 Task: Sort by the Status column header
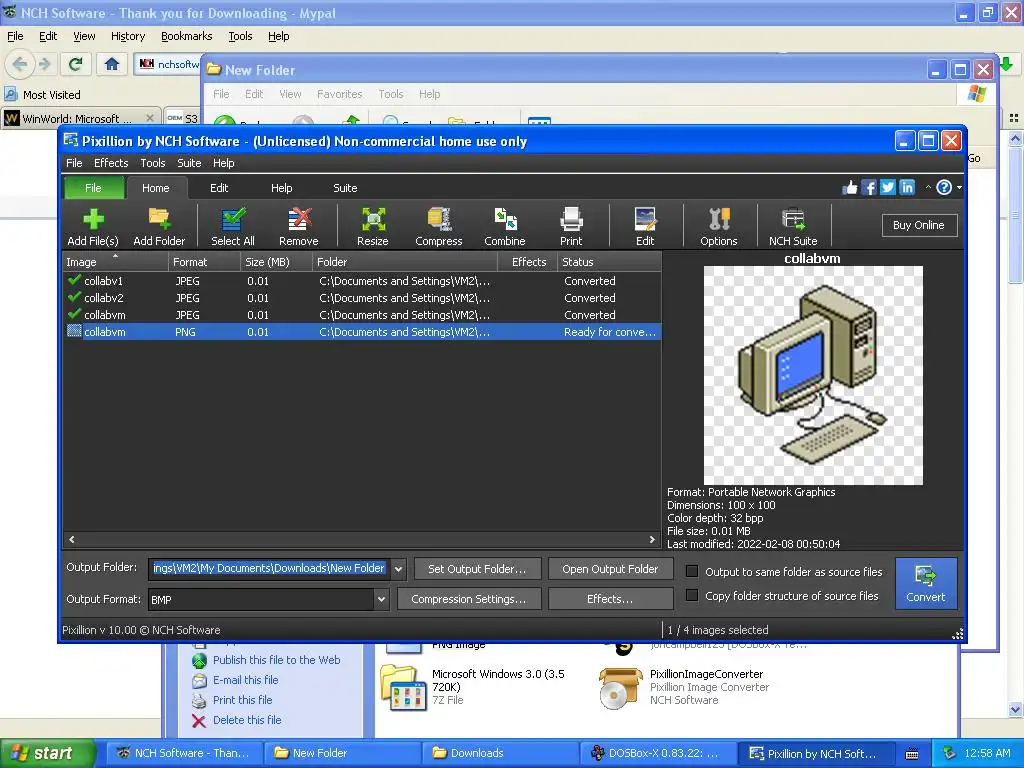click(x=609, y=262)
